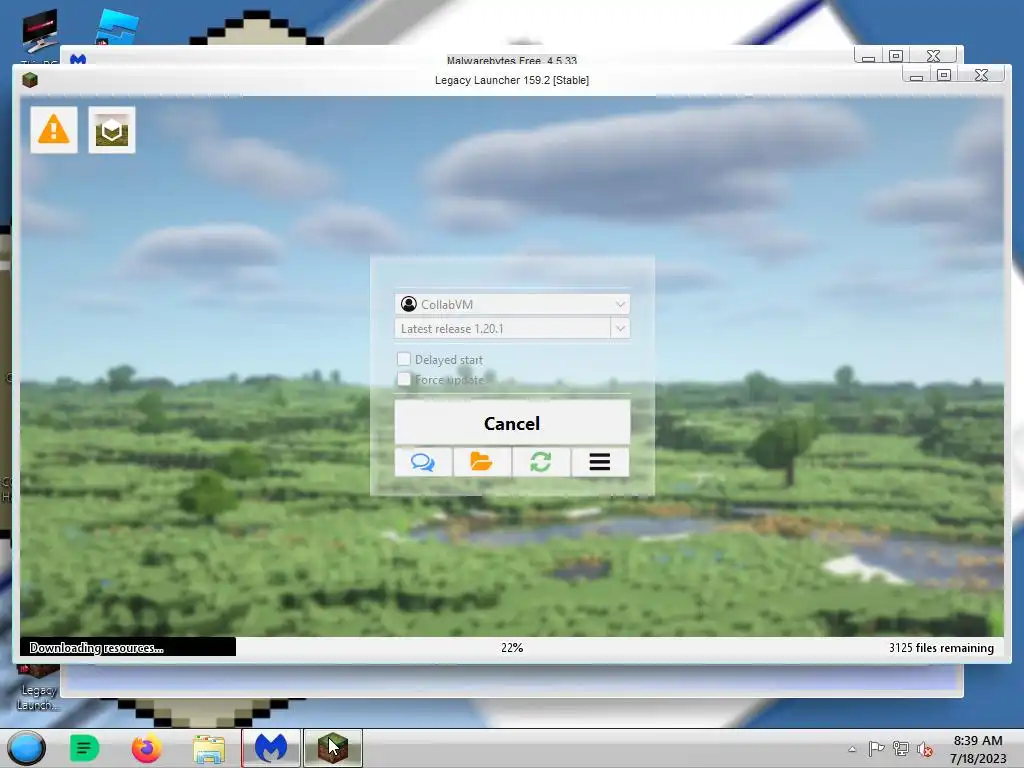This screenshot has width=1024, height=768.
Task: Click Legacy Launcher title bar grass icon
Action: coord(30,80)
